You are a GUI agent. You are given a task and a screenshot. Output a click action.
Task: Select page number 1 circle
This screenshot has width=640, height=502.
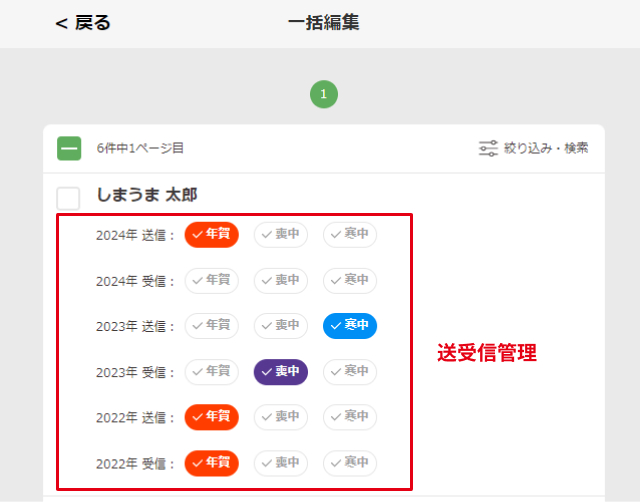324,94
